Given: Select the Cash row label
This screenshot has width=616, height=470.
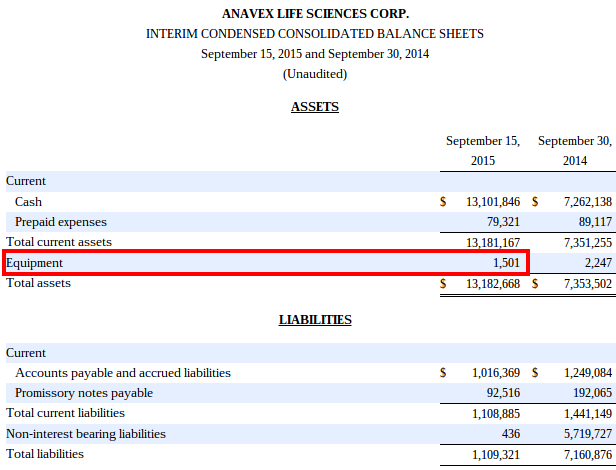Looking at the screenshot, I should pyautogui.click(x=28, y=202).
